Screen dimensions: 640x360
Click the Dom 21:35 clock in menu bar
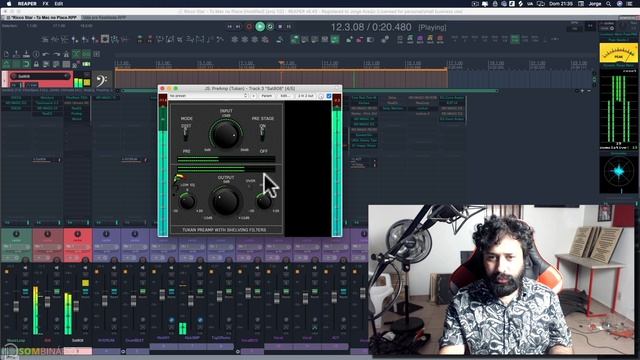point(560,4)
